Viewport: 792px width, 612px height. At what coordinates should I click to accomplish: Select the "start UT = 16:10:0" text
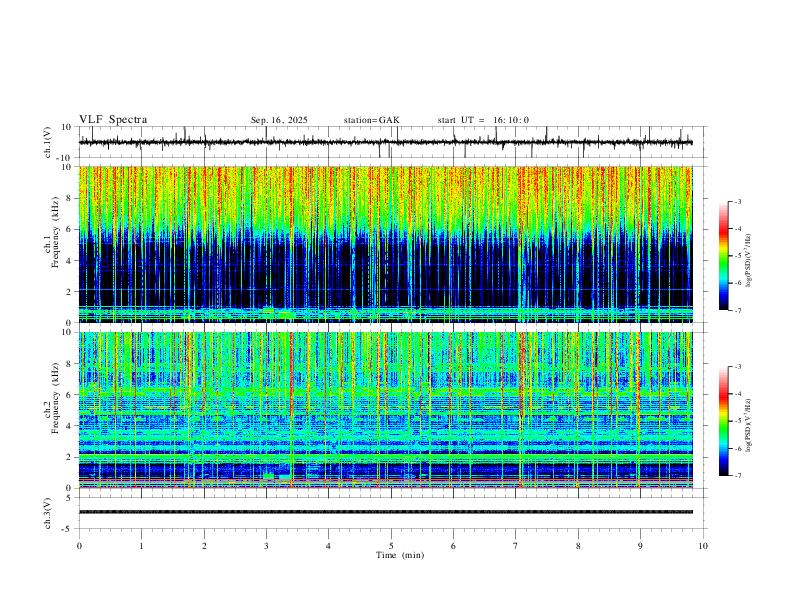pos(483,120)
